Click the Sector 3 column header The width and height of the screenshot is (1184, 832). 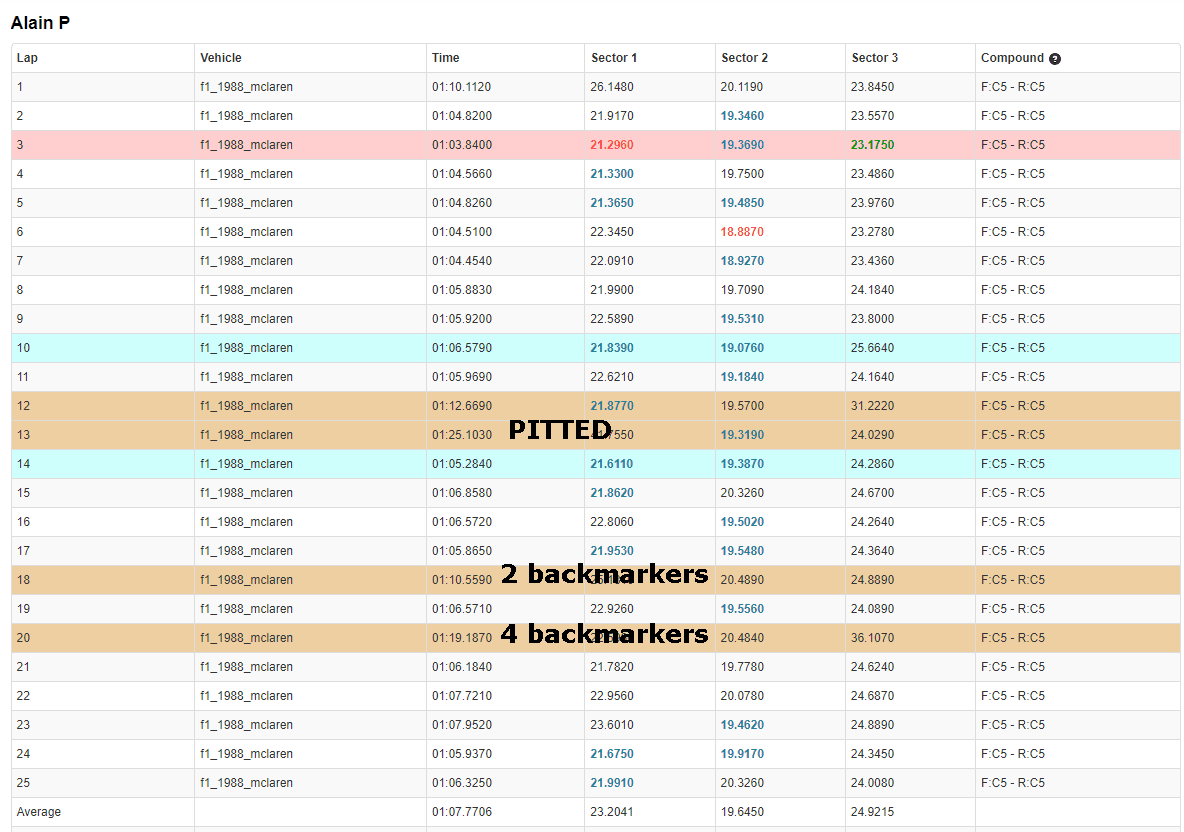(874, 58)
